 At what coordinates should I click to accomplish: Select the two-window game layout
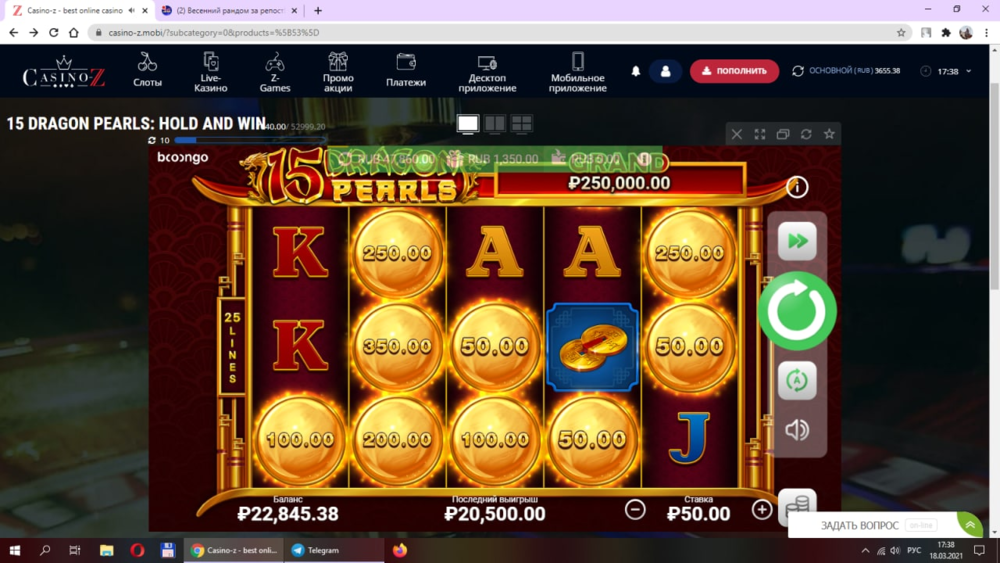point(494,123)
